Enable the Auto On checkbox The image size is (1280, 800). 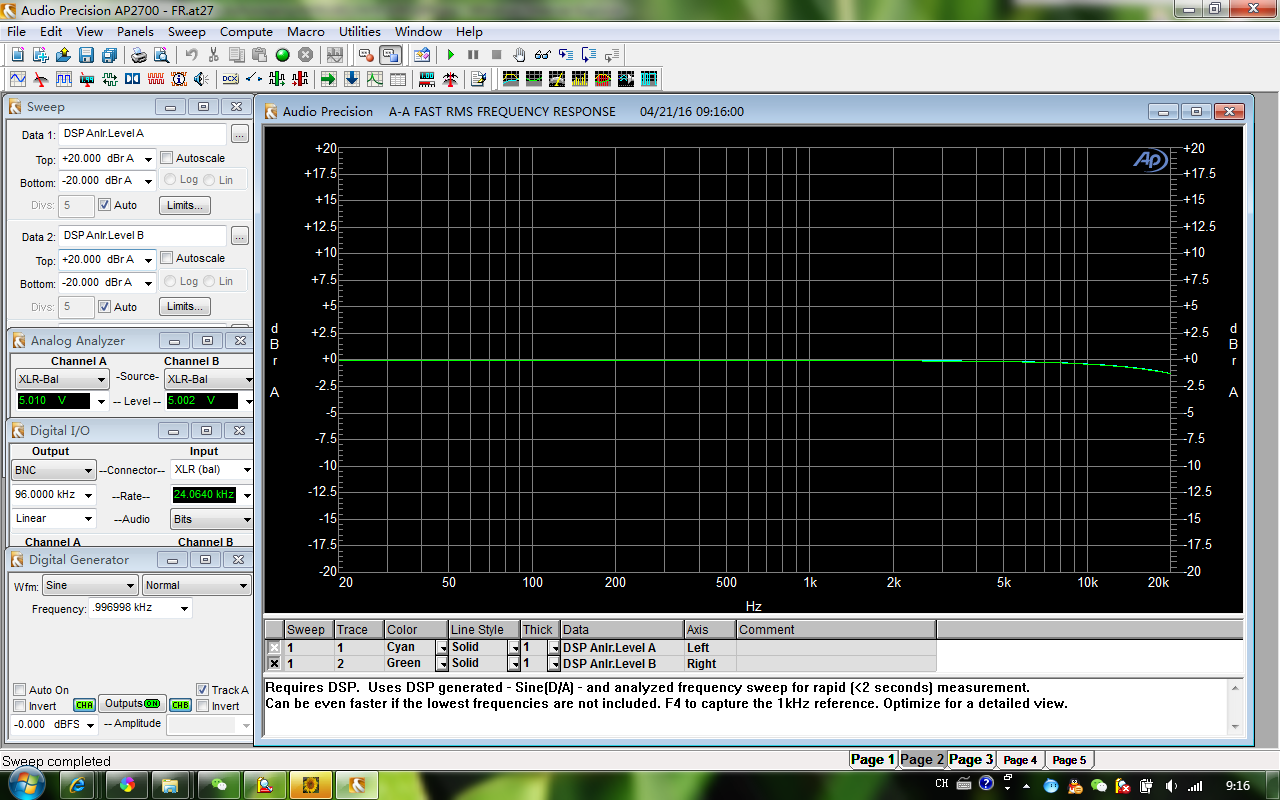(19, 690)
